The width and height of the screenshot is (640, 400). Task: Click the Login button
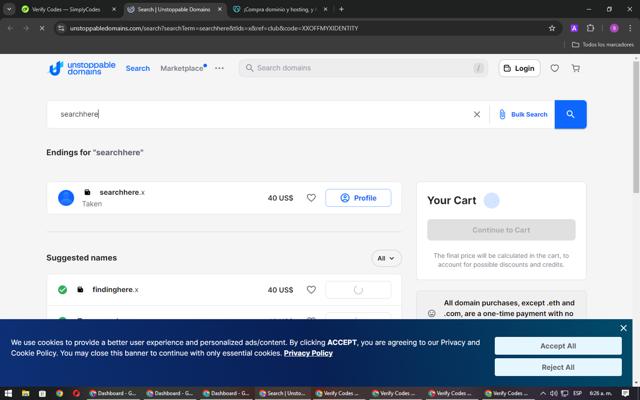tap(519, 68)
